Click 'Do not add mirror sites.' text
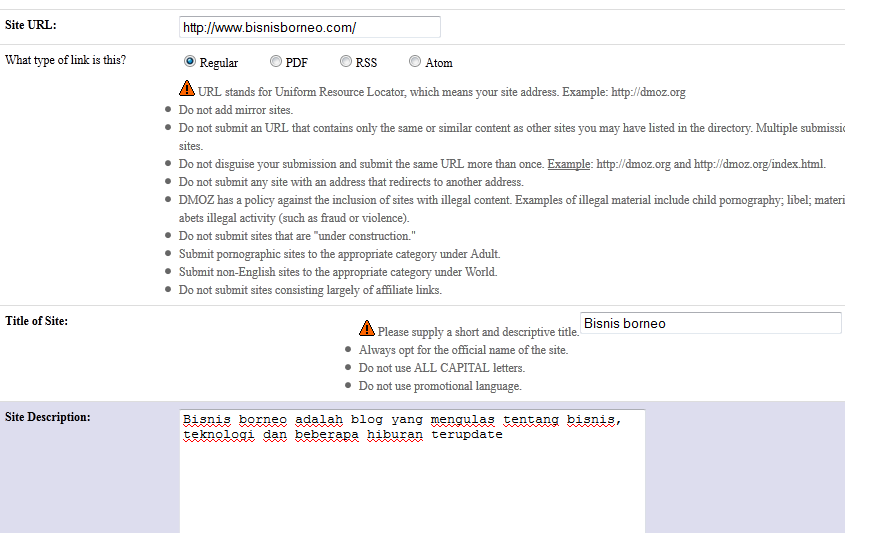The height and width of the screenshot is (538, 874). pyautogui.click(x=236, y=110)
